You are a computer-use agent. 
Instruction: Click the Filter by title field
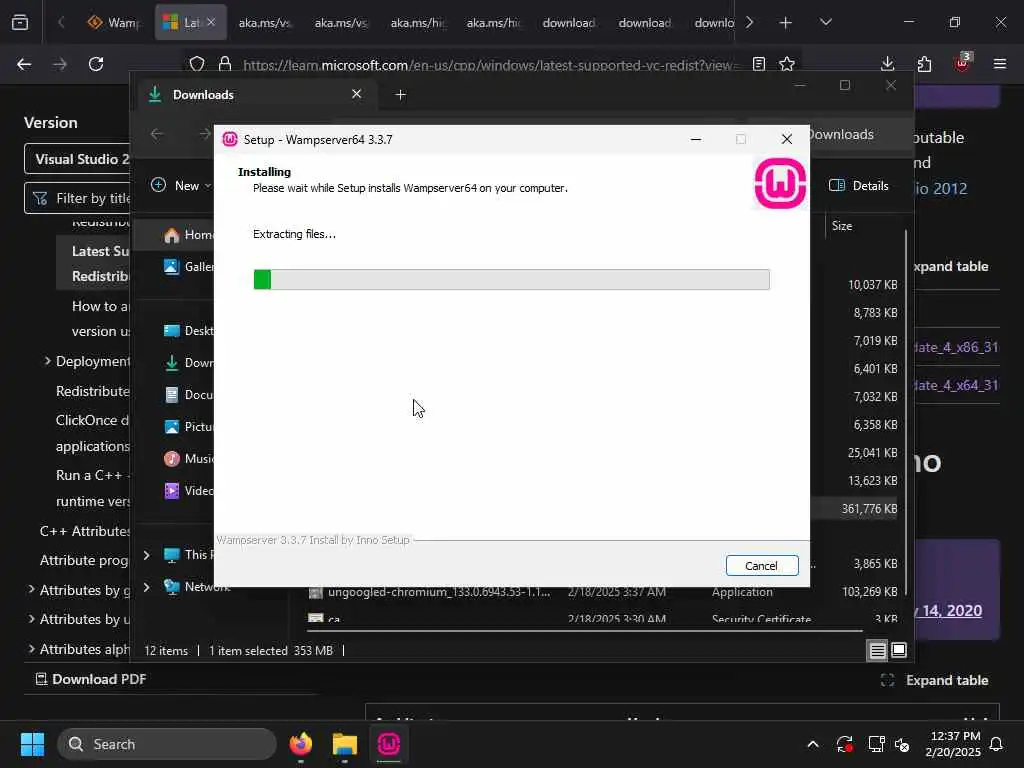coord(77,198)
